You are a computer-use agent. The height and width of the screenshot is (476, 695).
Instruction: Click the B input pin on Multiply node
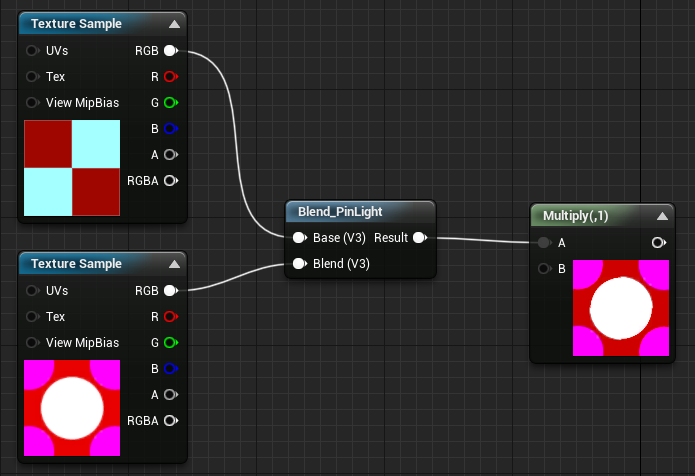tap(544, 269)
